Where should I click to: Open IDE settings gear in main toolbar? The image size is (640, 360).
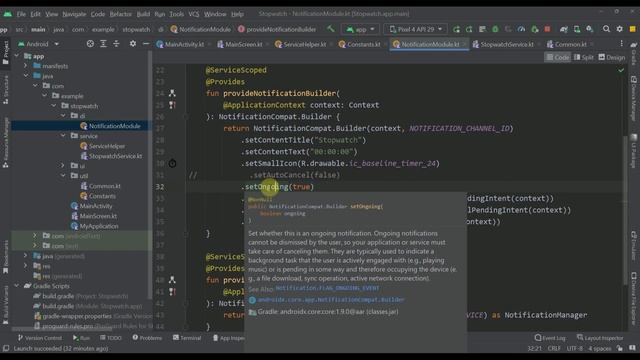pyautogui.click(x=620, y=29)
